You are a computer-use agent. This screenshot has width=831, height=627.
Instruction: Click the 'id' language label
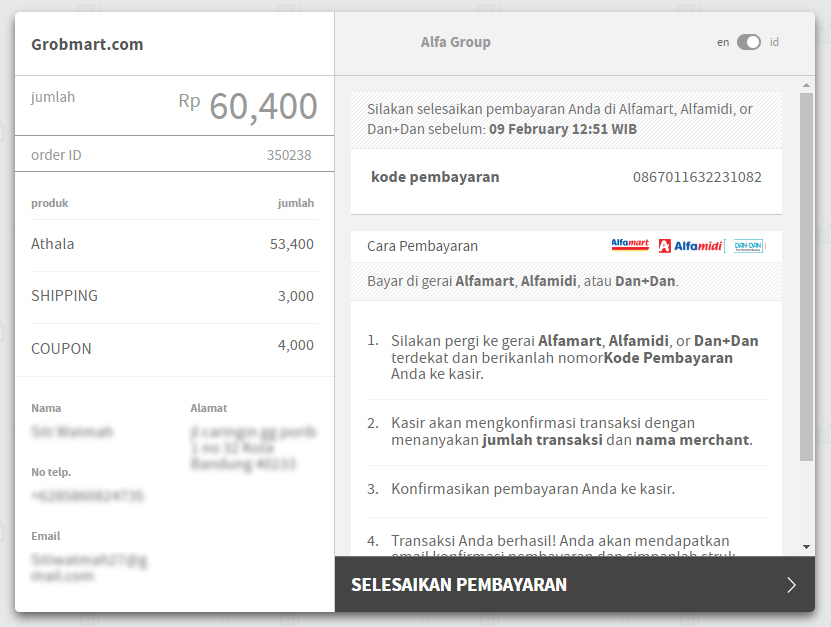click(774, 42)
